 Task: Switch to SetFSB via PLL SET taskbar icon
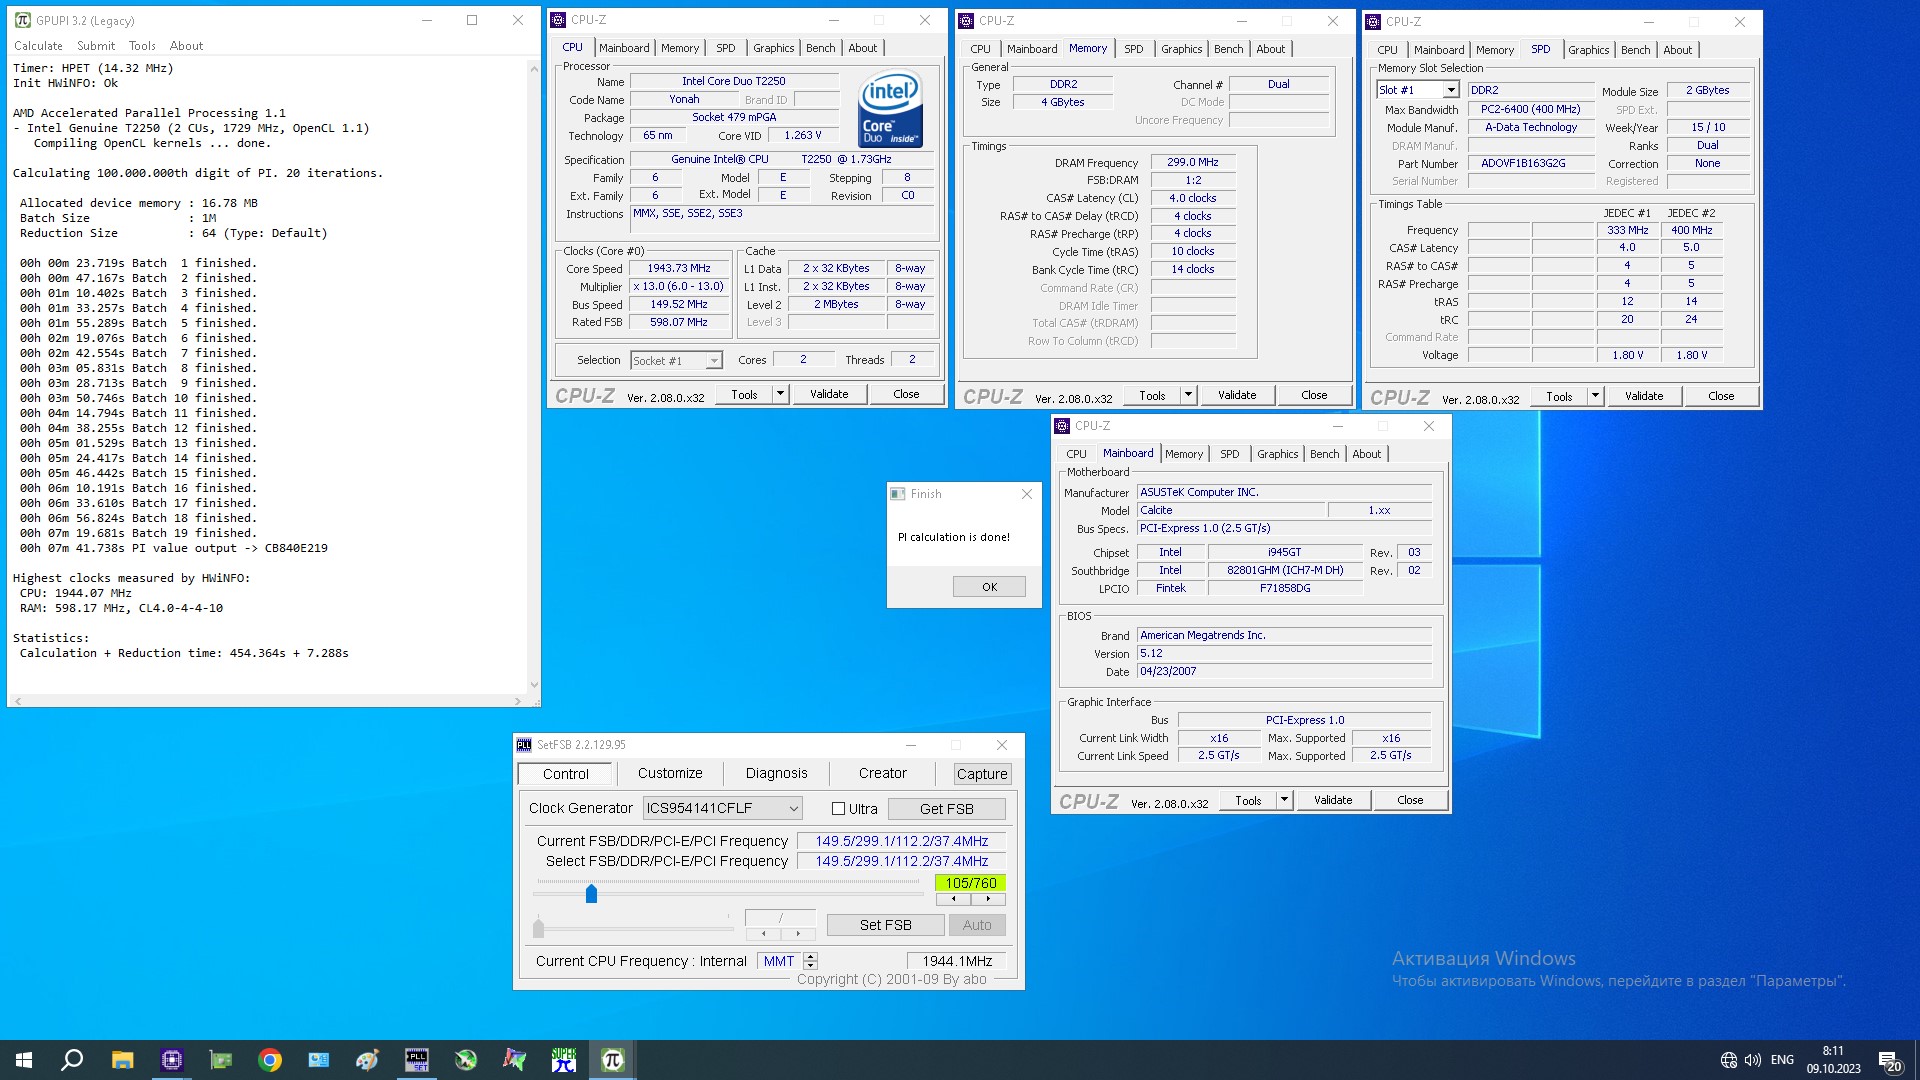coord(416,1060)
